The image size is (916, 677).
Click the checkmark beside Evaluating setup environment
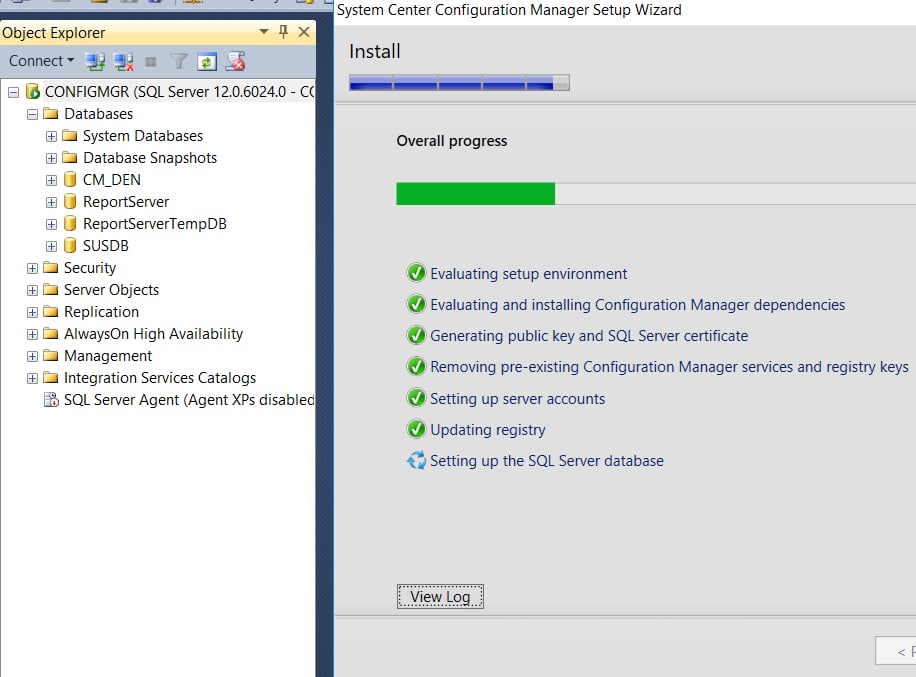pyautogui.click(x=416, y=273)
